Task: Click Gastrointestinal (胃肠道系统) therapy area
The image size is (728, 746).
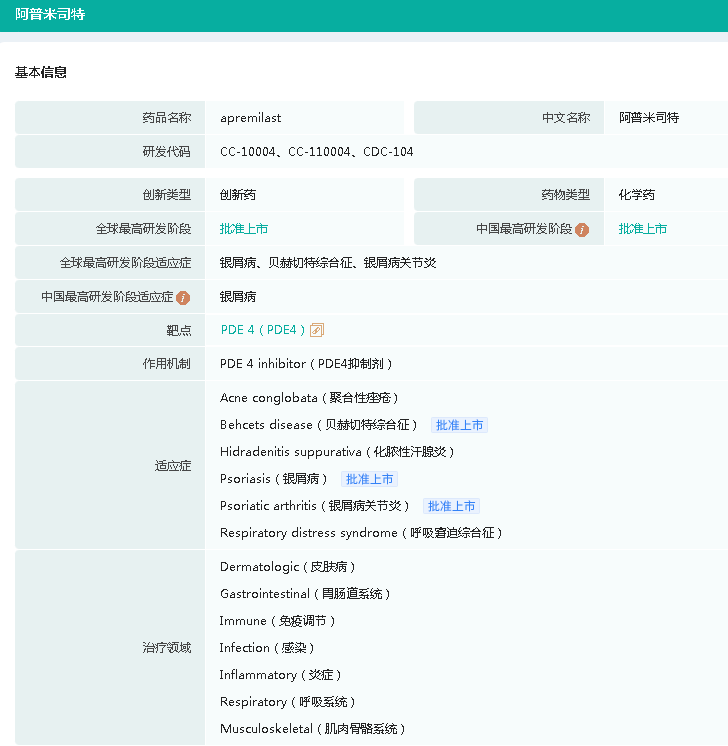Action: point(305,594)
